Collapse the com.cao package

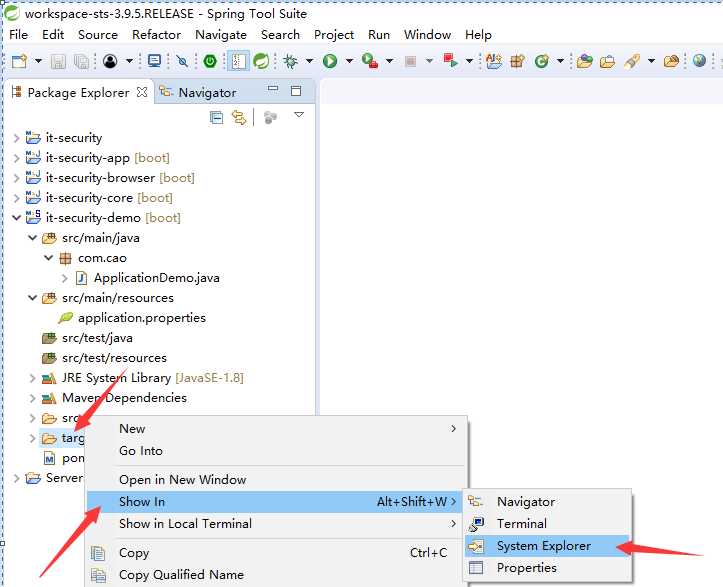tap(48, 258)
